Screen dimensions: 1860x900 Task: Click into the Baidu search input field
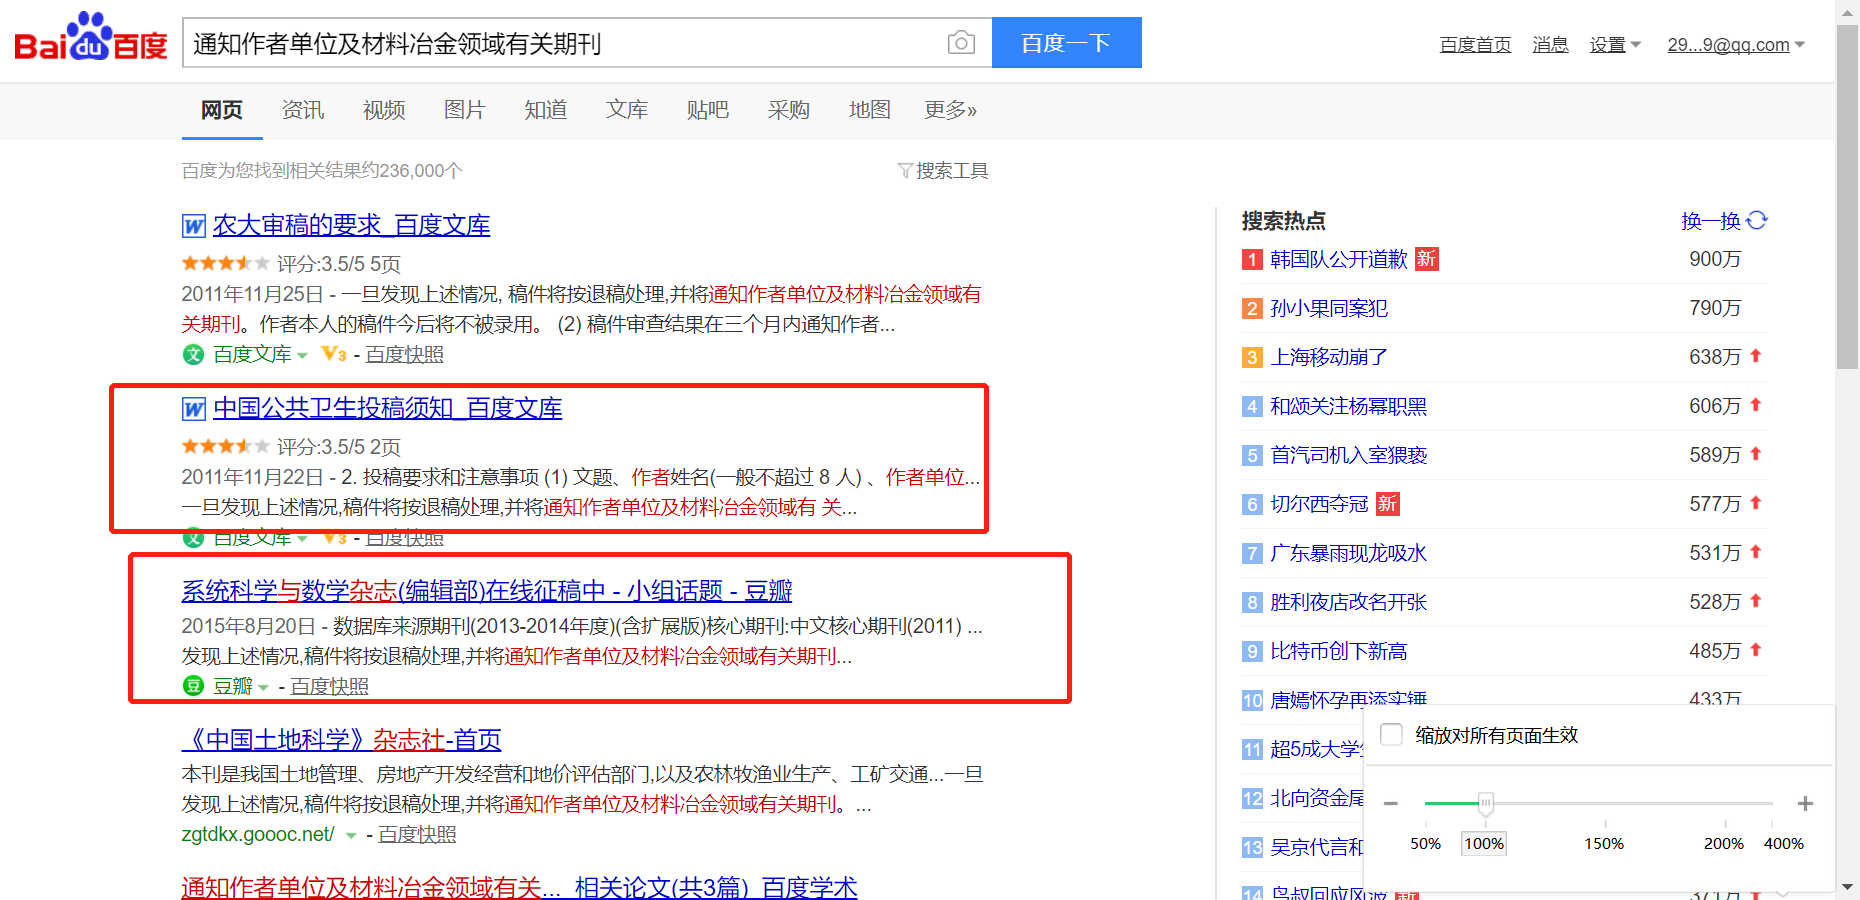click(x=564, y=43)
